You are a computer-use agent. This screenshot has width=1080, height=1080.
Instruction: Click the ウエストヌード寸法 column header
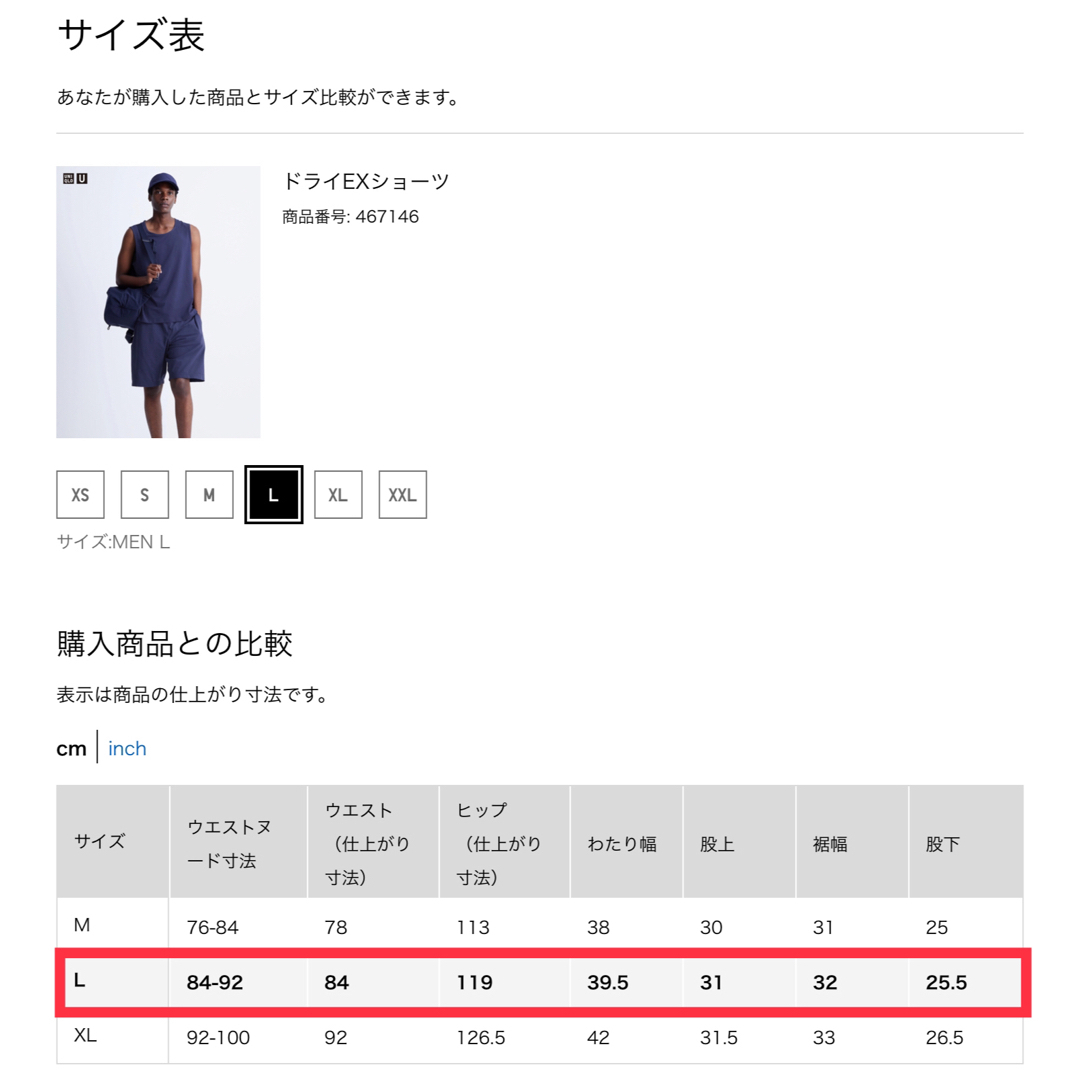click(230, 843)
